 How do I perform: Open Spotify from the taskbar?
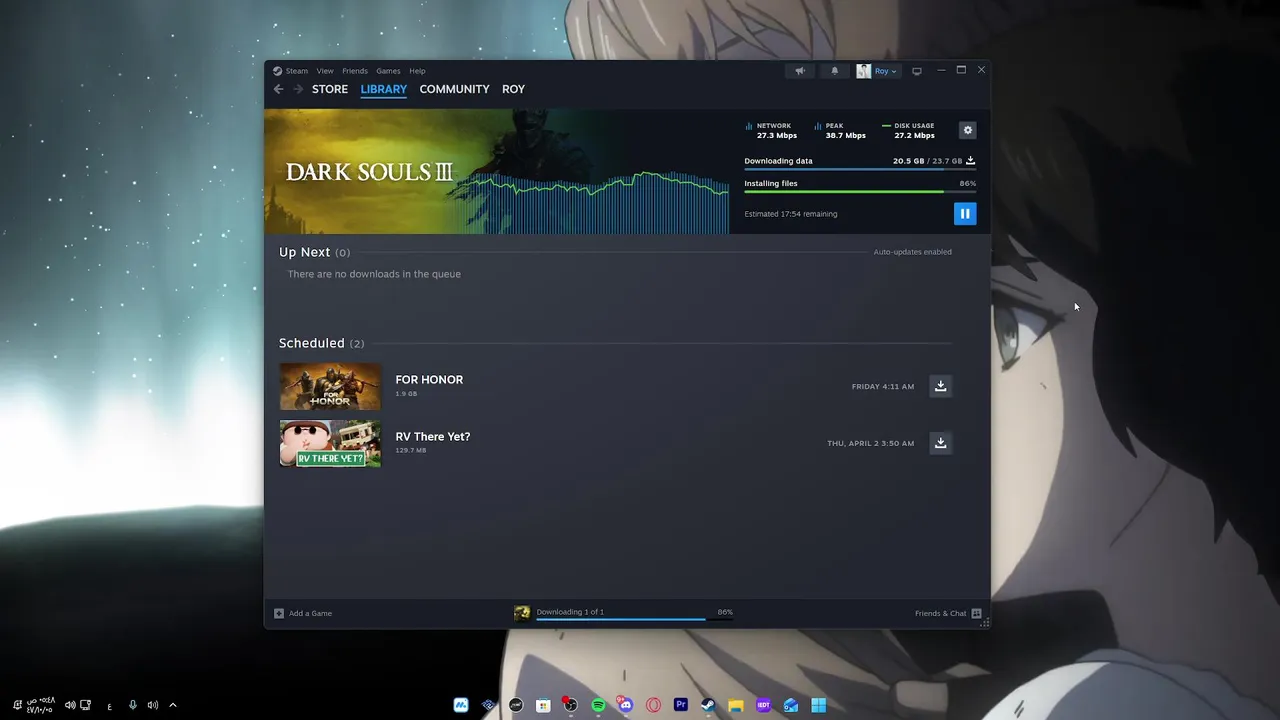(598, 705)
